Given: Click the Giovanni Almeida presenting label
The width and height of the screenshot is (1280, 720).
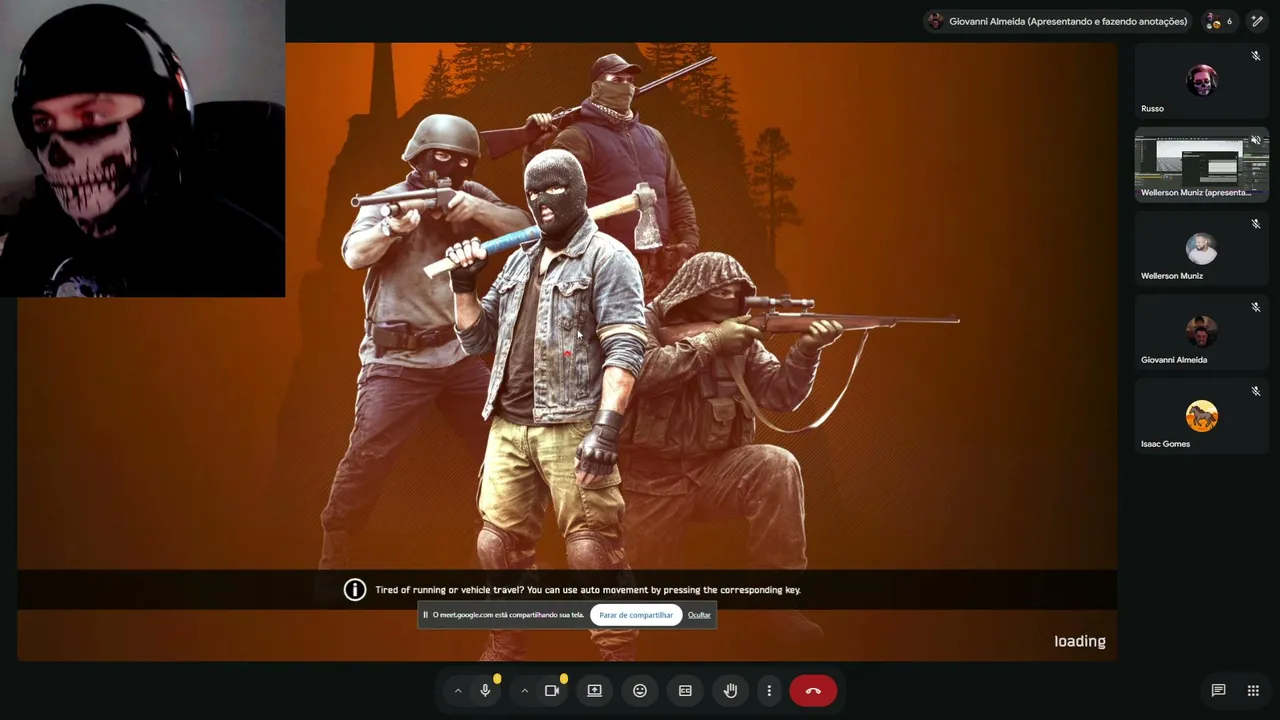Looking at the screenshot, I should click(x=1058, y=21).
